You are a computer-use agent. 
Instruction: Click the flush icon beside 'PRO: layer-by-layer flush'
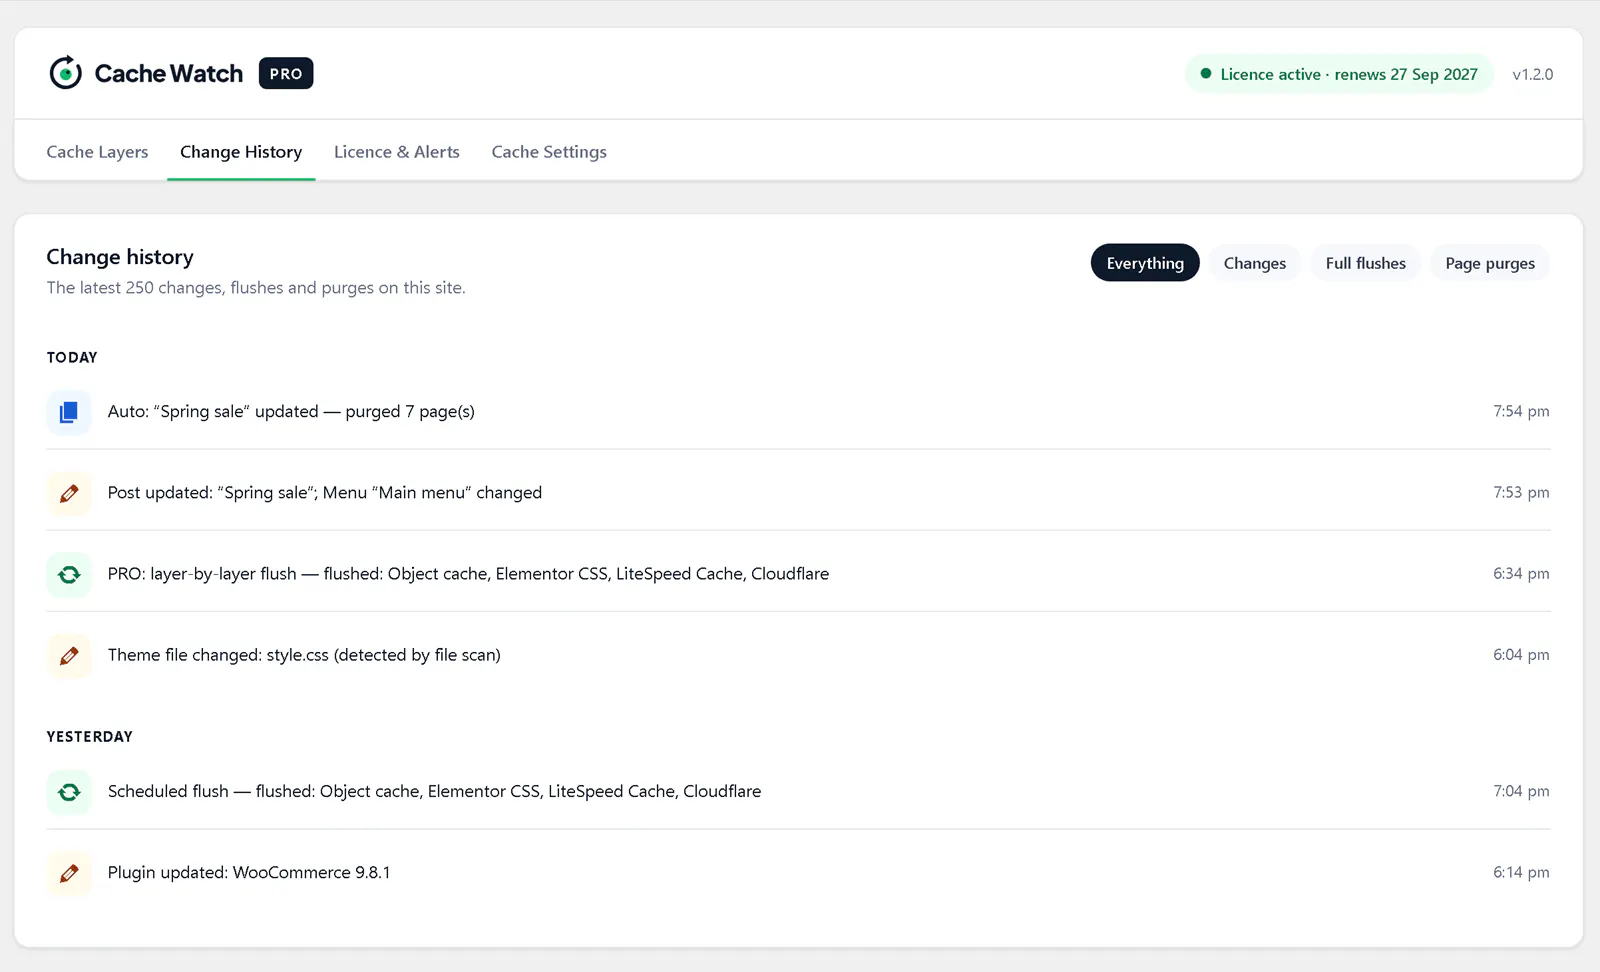click(x=69, y=574)
